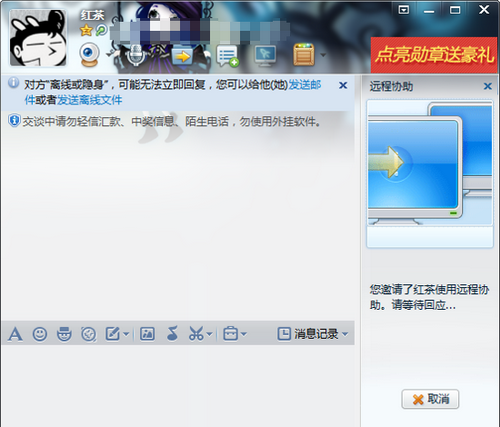This screenshot has height=427, width=500.
Task: Click the gold star level icon
Action: point(86,30)
